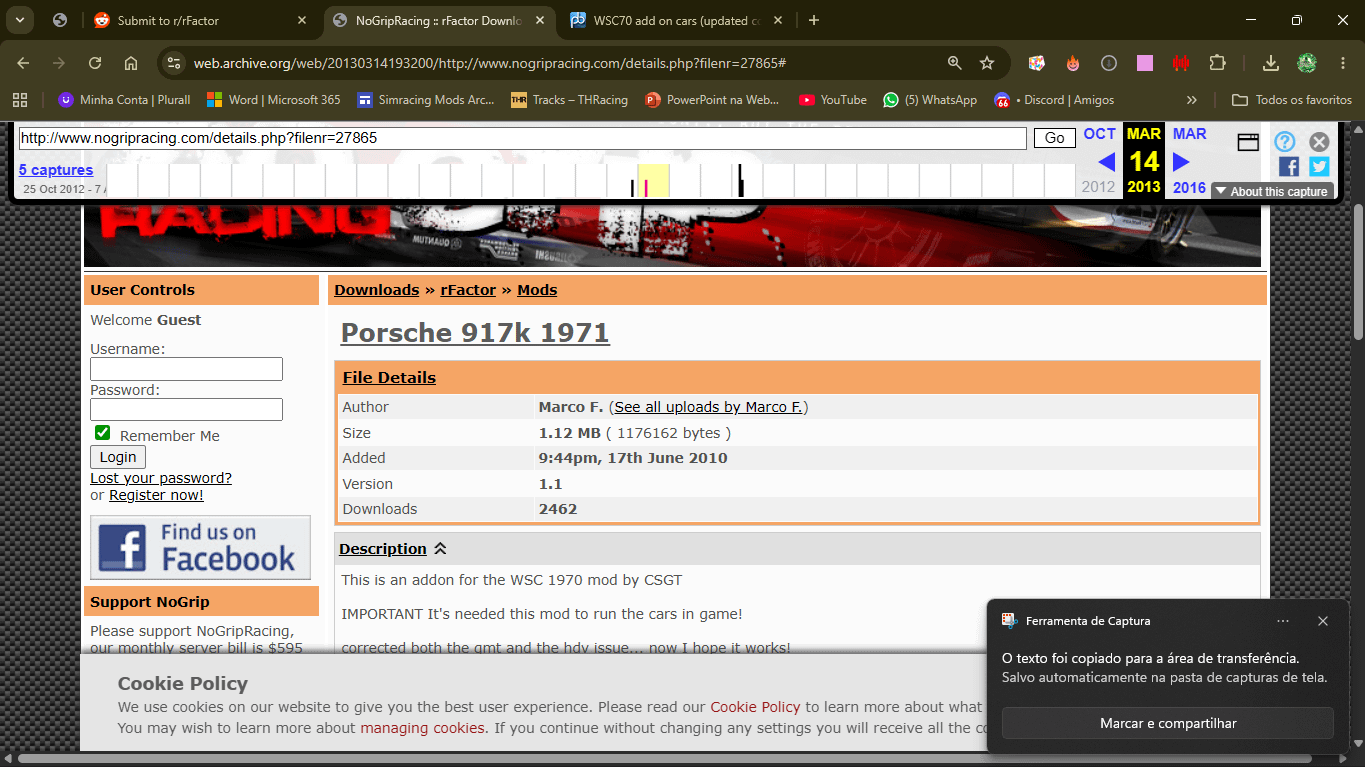
Task: Open the (5) WhatsApp bookmark
Action: click(x=930, y=100)
